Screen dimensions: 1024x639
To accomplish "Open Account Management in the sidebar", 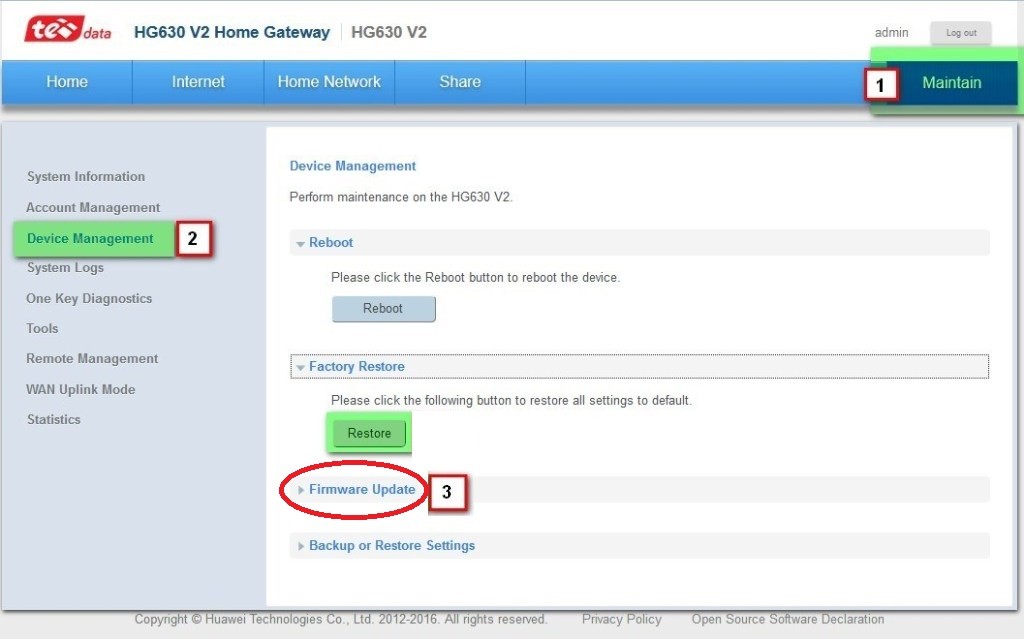I will tap(93, 207).
